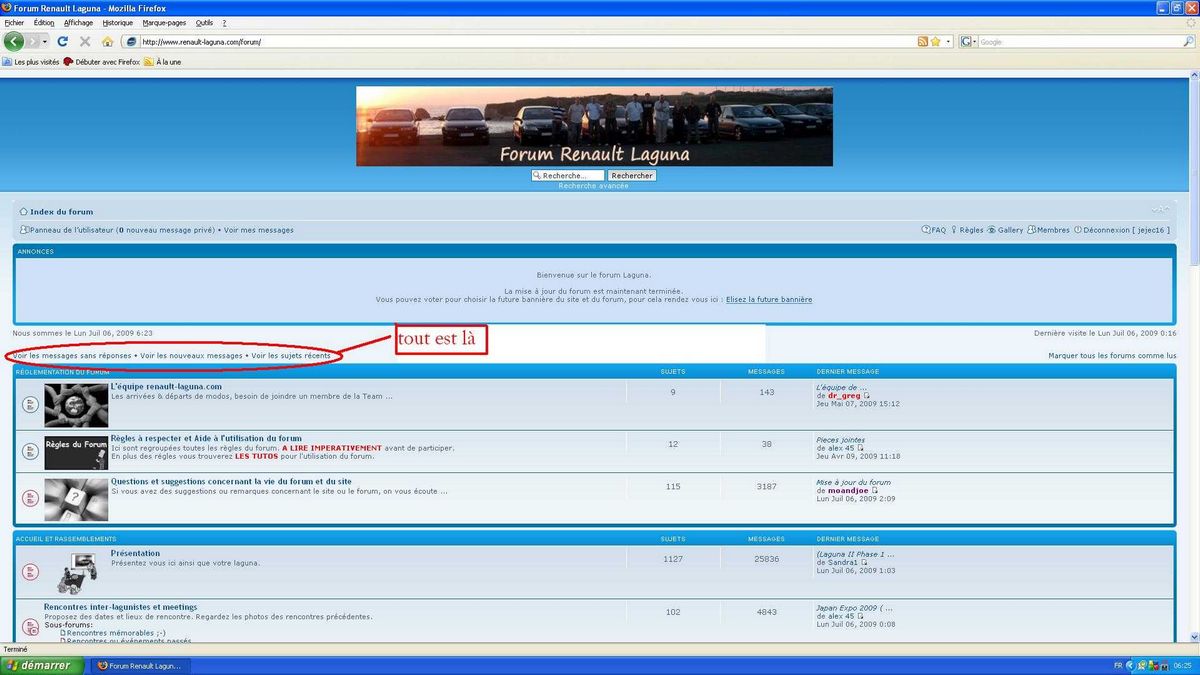Click the site identity icon in address bar
Image resolution: width=1200 pixels, height=675 pixels.
coord(131,42)
